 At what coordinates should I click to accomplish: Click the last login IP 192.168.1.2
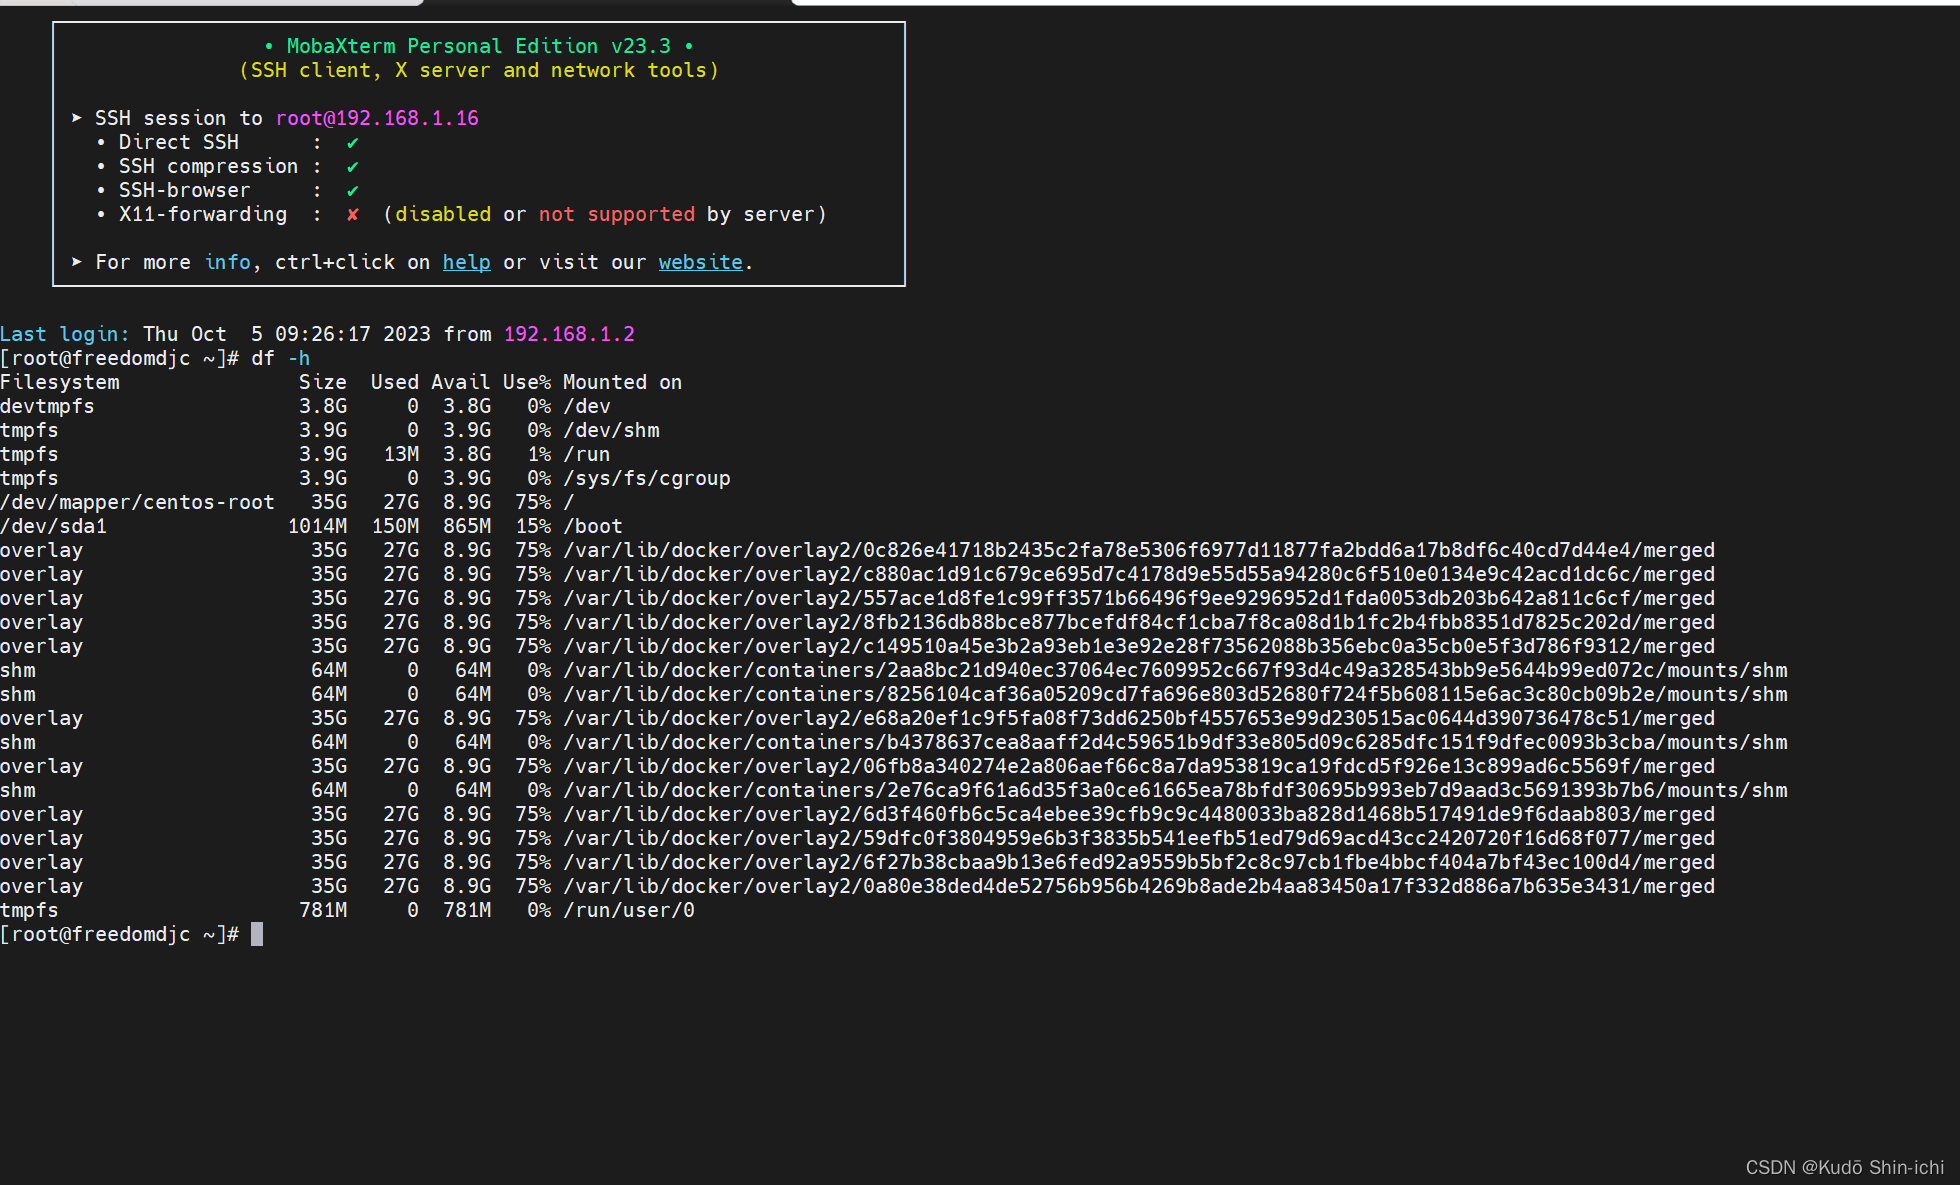click(569, 334)
